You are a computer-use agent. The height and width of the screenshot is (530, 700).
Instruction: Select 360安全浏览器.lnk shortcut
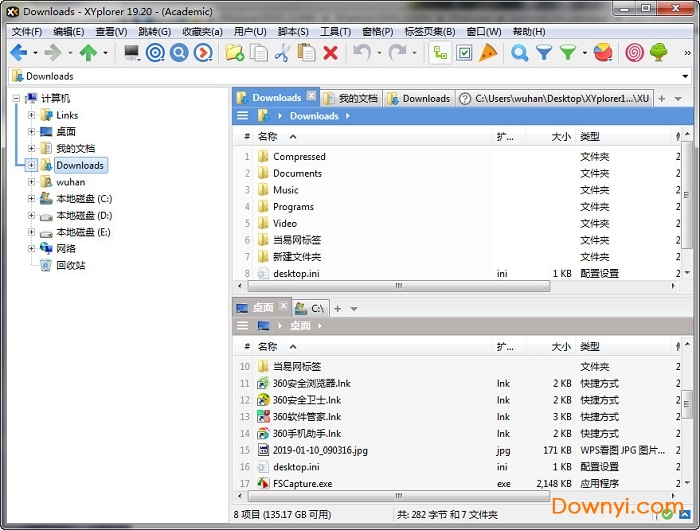pos(455,384)
